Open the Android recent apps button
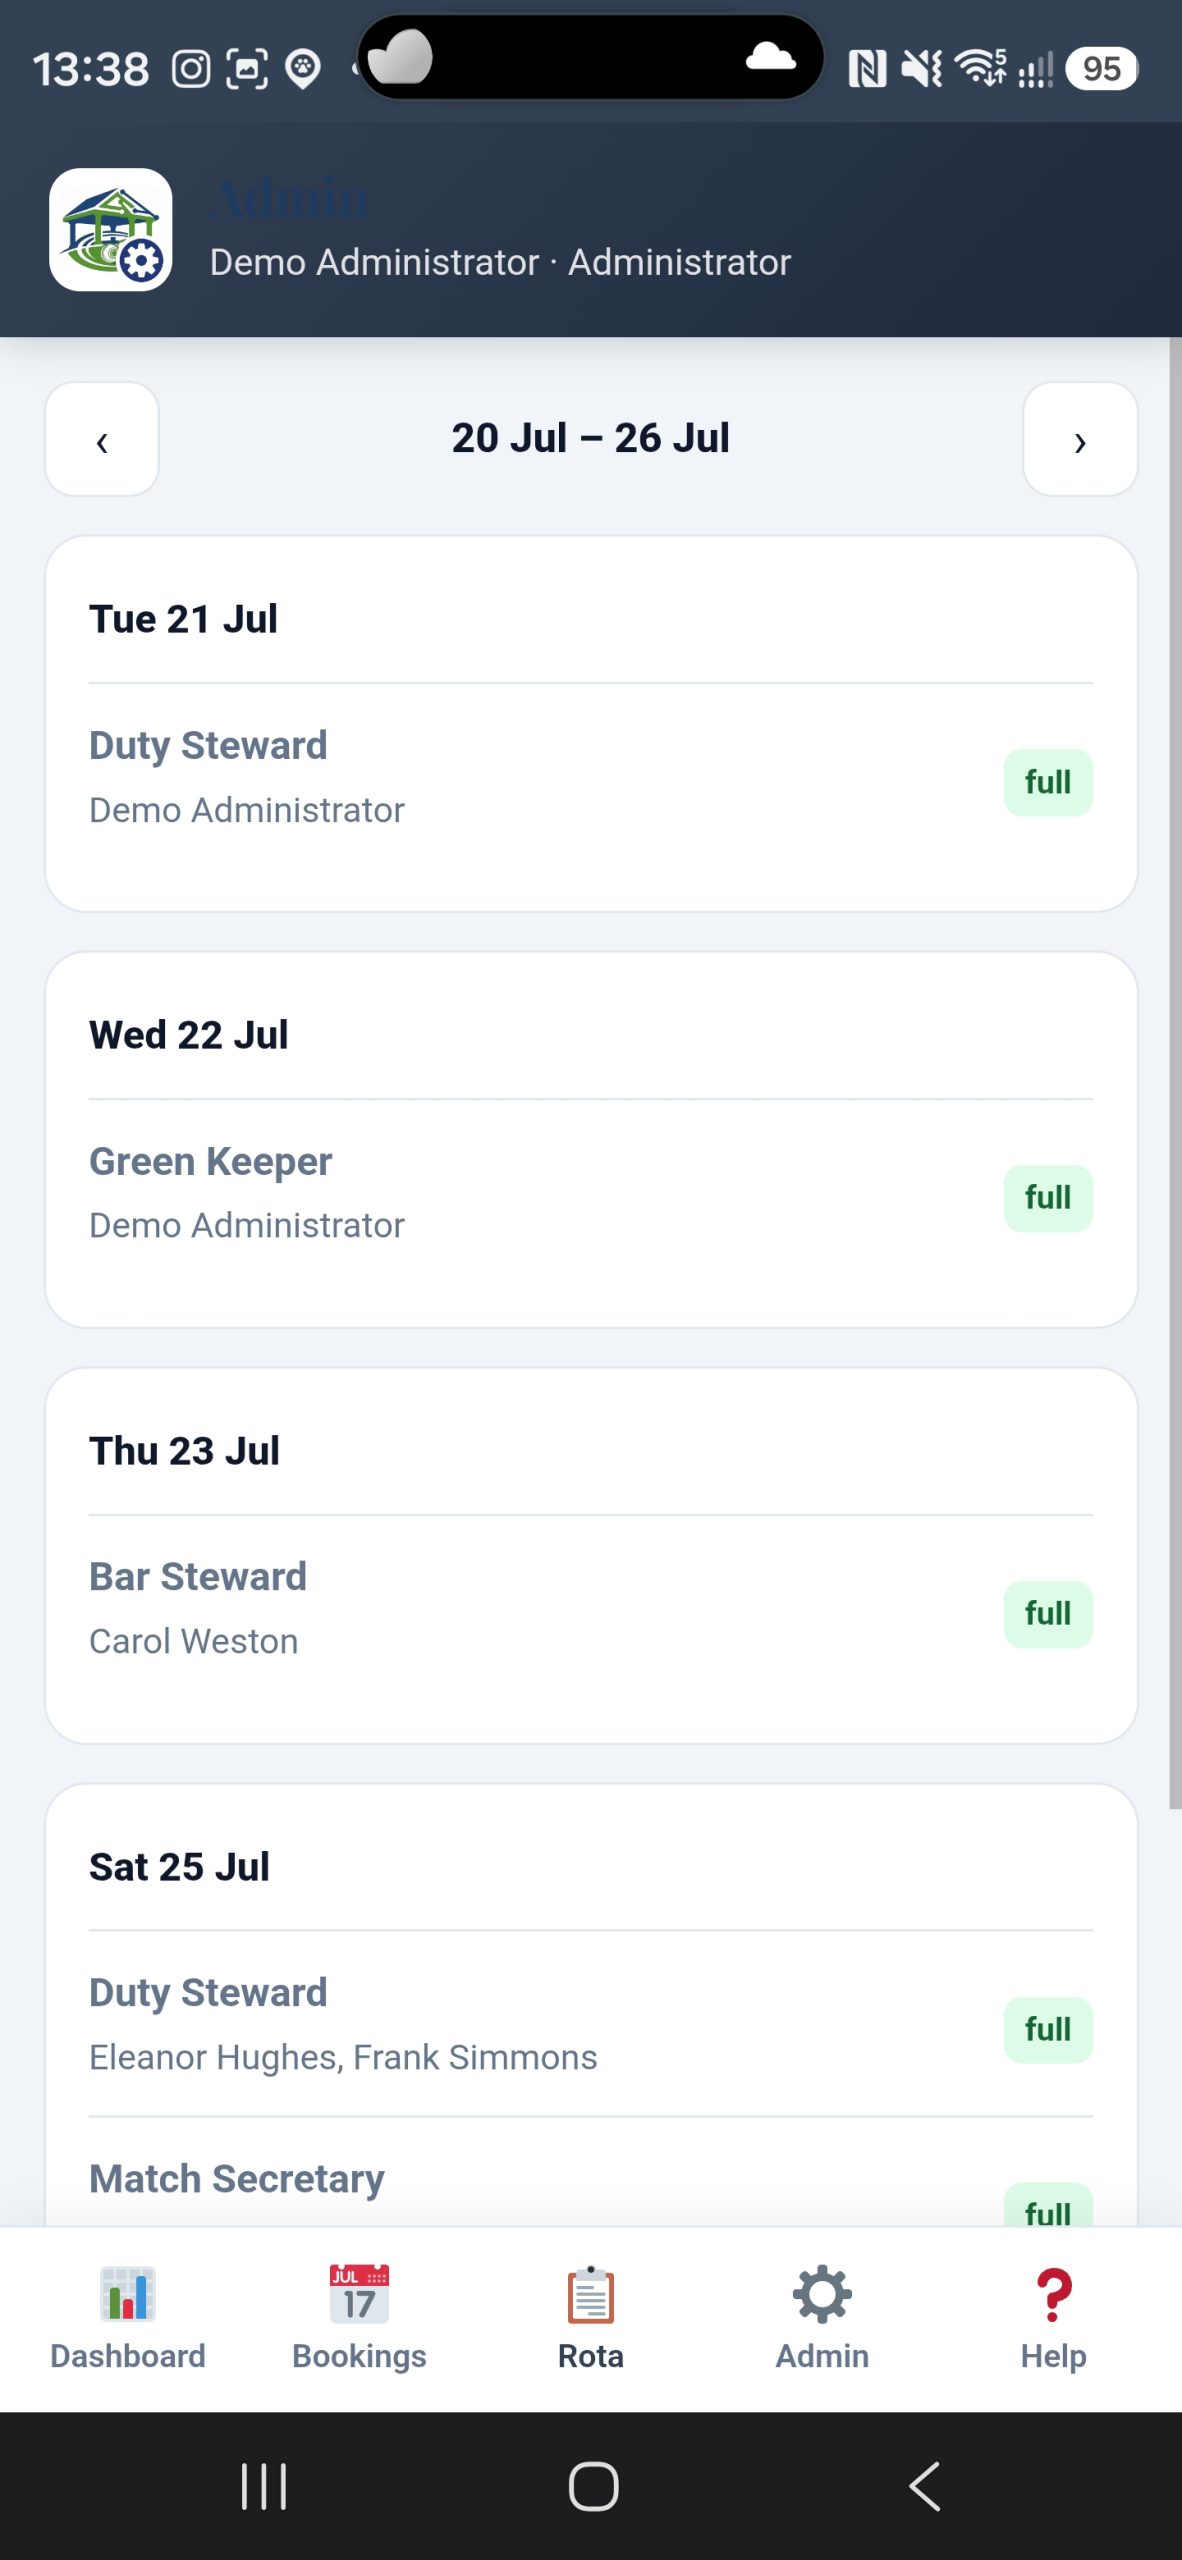The image size is (1182, 2560). pyautogui.click(x=264, y=2486)
